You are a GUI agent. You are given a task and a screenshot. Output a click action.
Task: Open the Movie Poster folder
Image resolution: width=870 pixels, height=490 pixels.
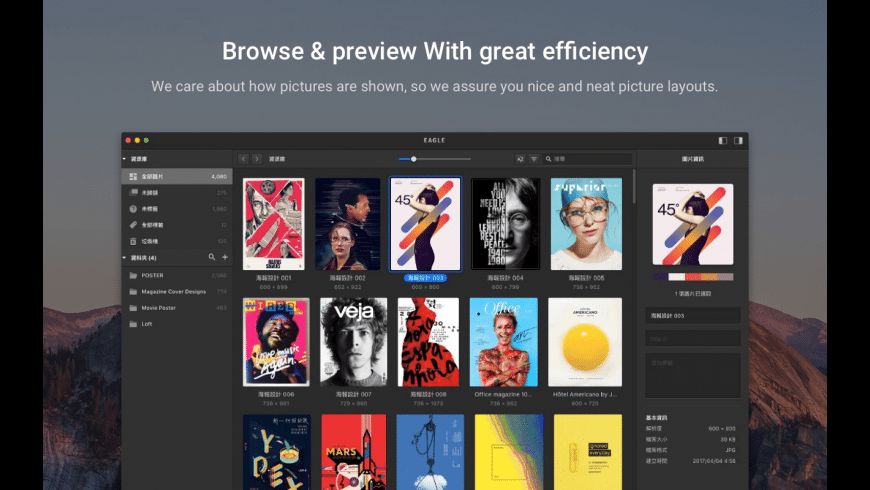click(157, 308)
